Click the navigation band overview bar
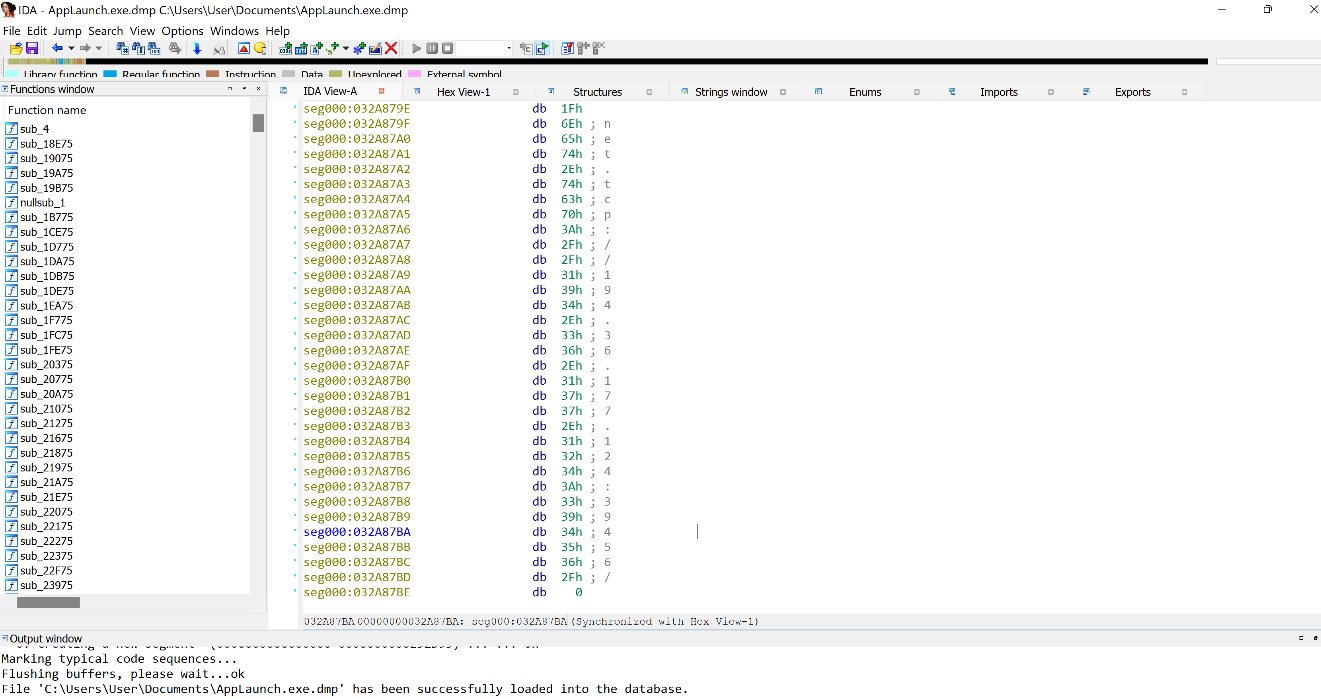The image size is (1321, 699). [608, 62]
